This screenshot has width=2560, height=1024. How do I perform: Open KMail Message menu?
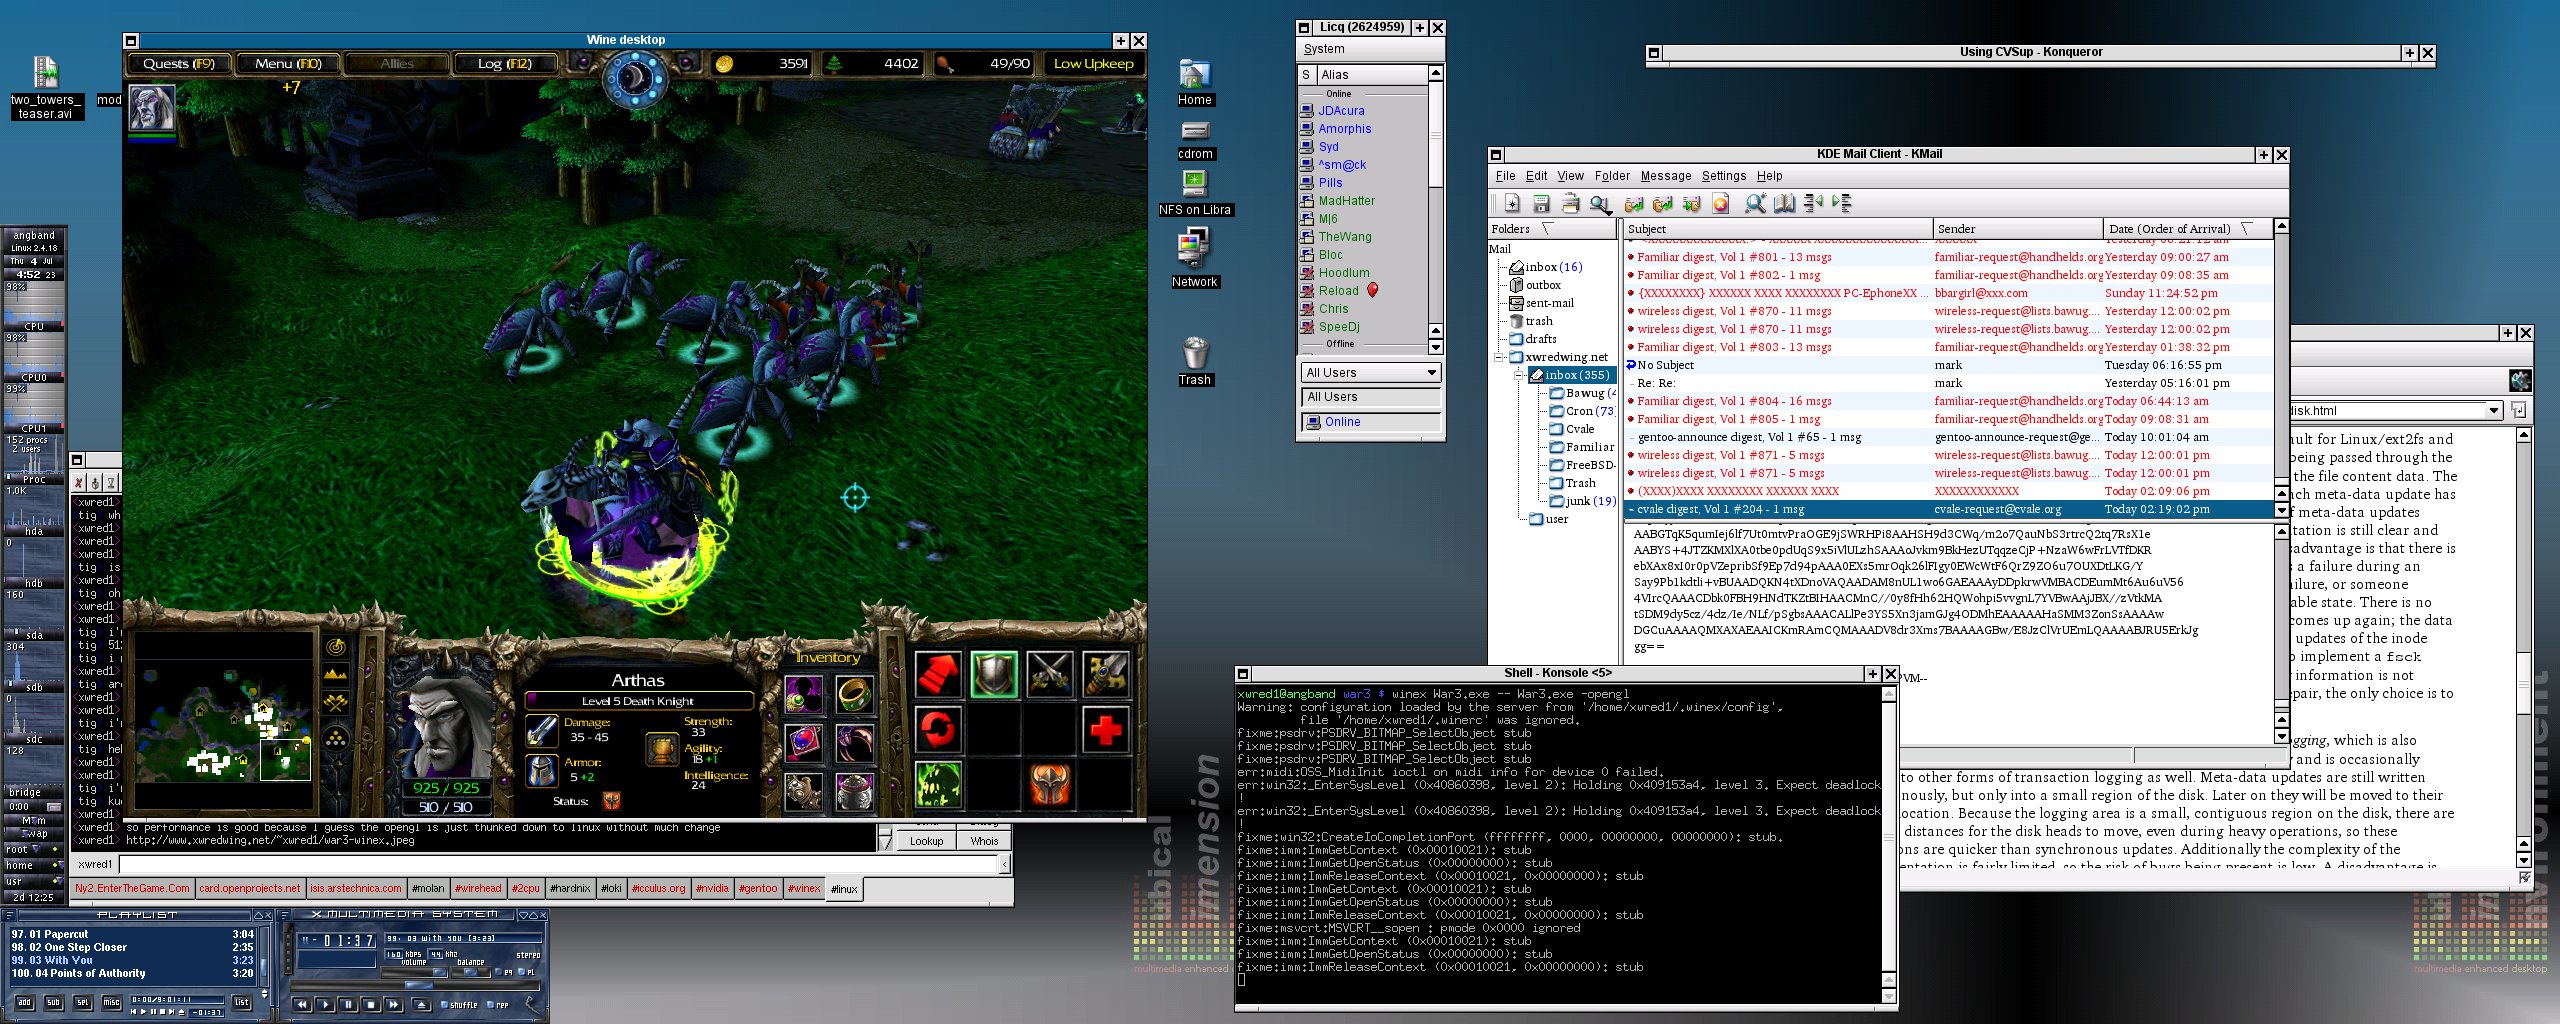point(1666,176)
